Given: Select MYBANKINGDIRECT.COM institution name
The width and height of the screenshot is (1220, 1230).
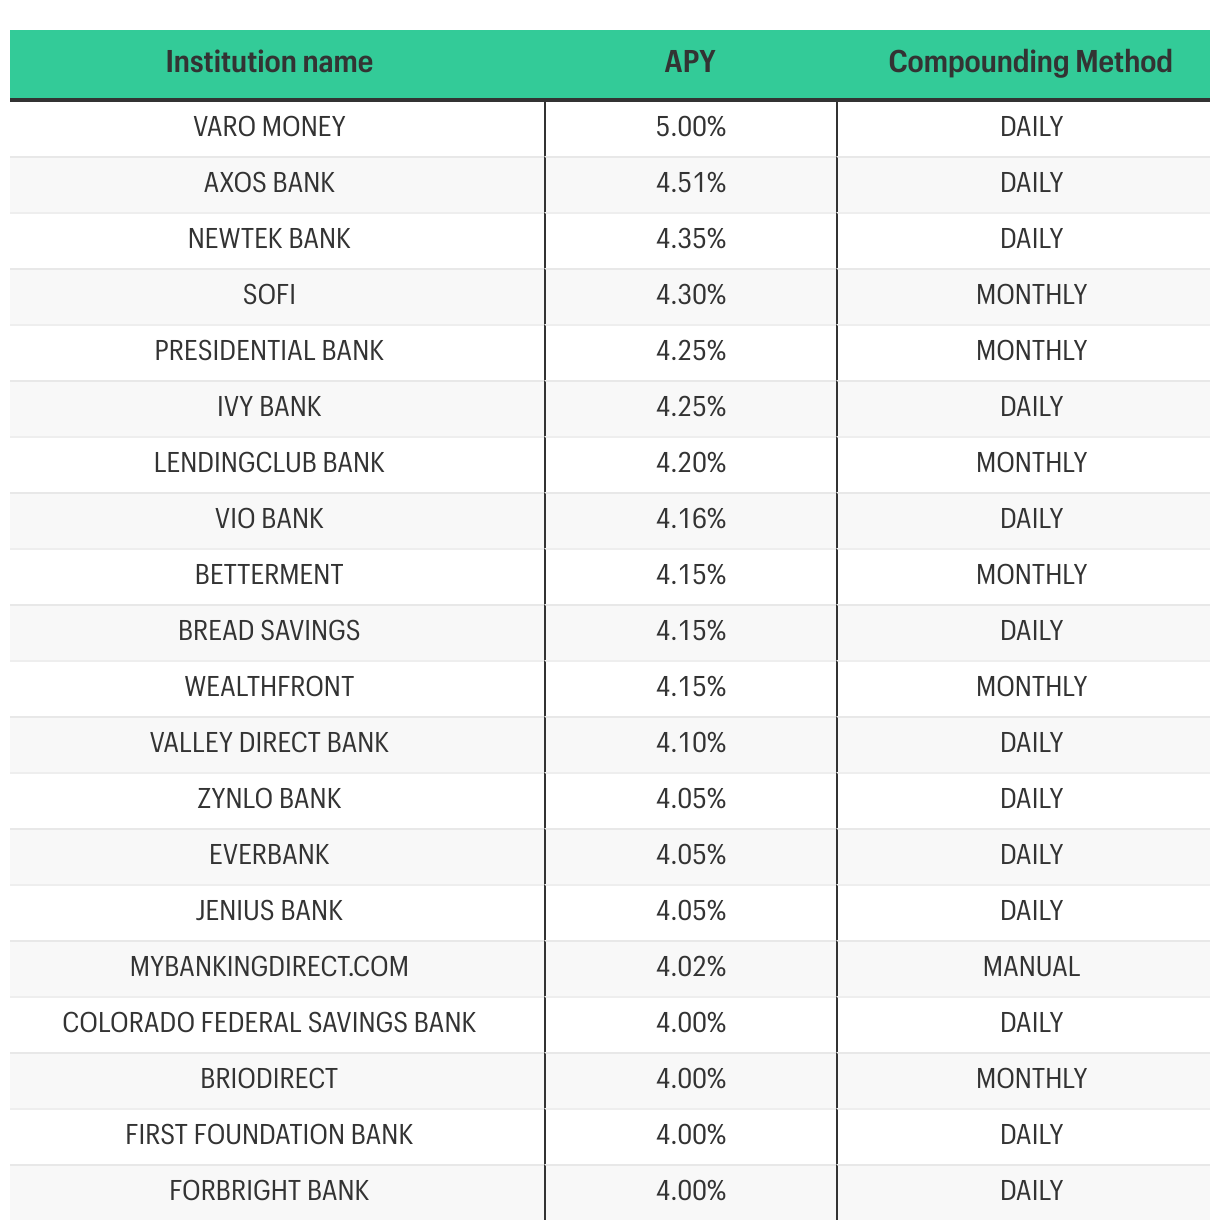Looking at the screenshot, I should (269, 967).
